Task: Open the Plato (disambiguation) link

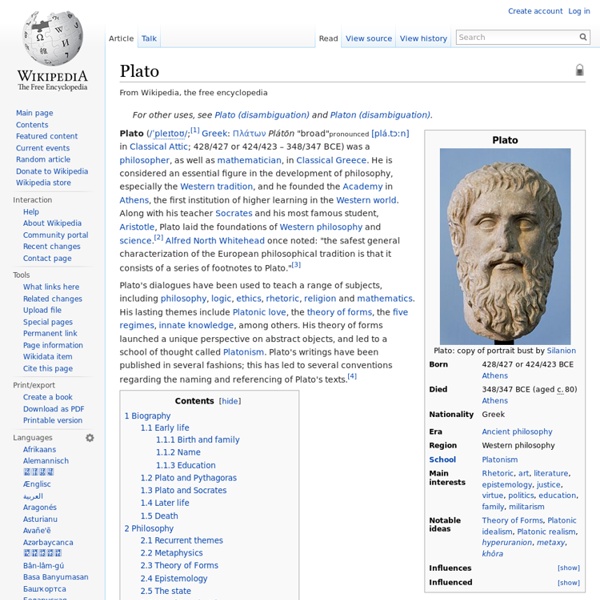Action: tap(262, 115)
